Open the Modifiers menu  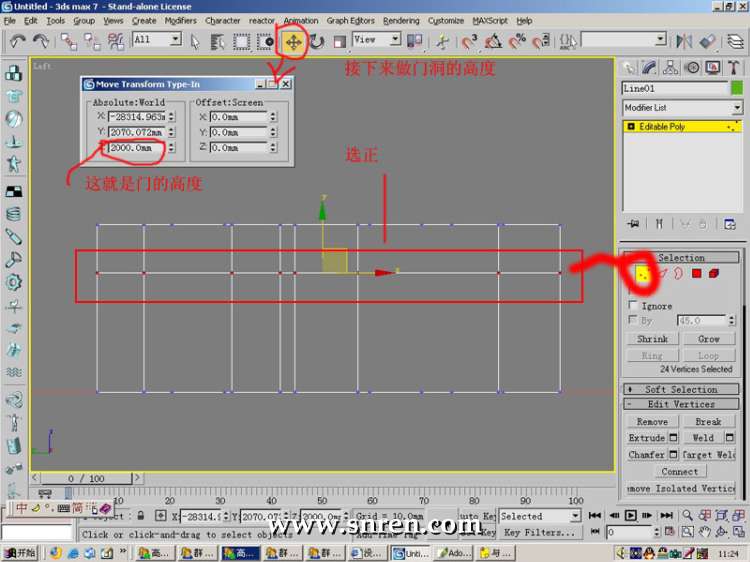(180, 20)
